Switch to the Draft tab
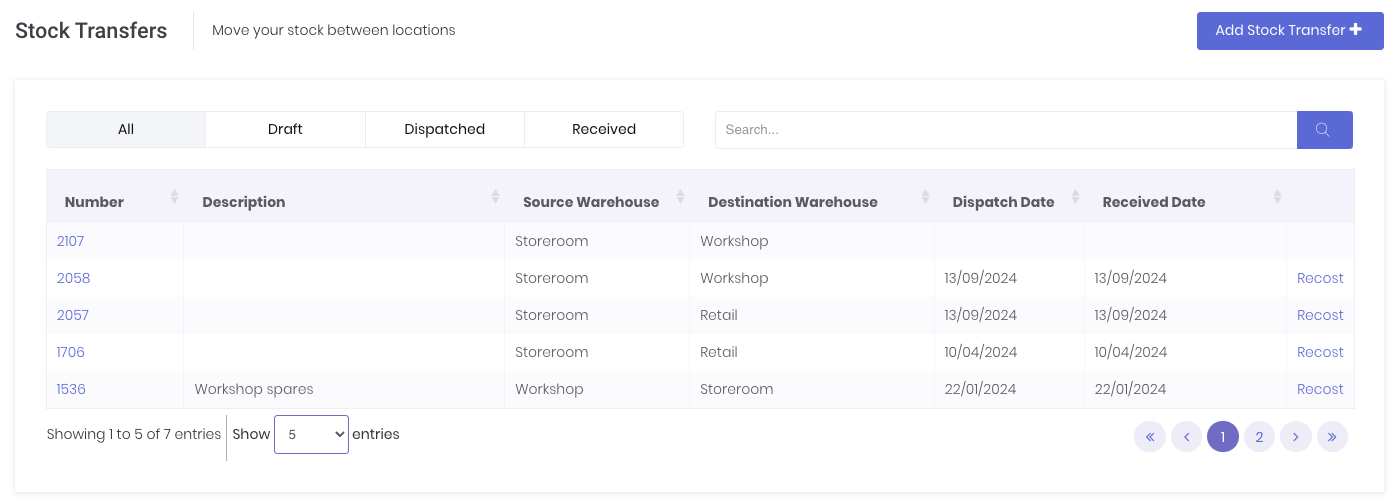The height and width of the screenshot is (501, 1398). pos(285,129)
